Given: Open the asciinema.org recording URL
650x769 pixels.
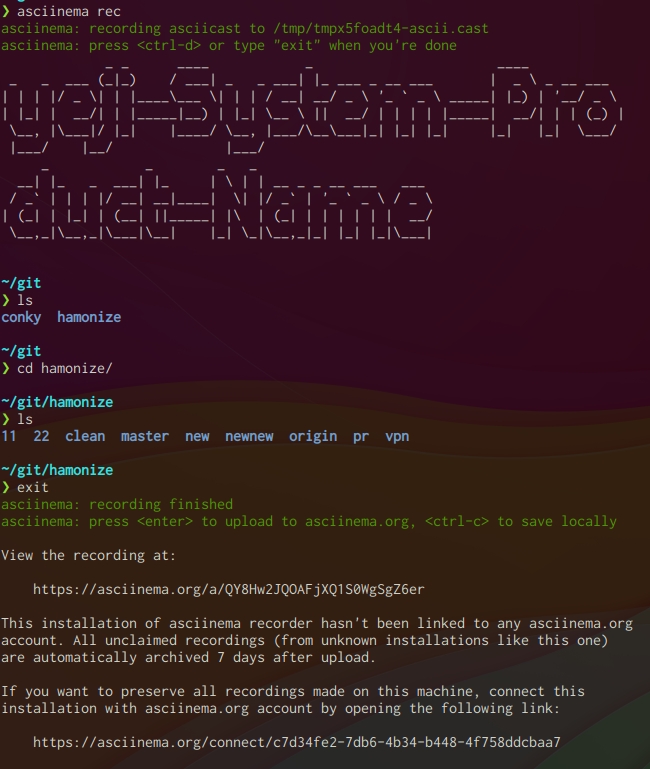Looking at the screenshot, I should tap(228, 589).
